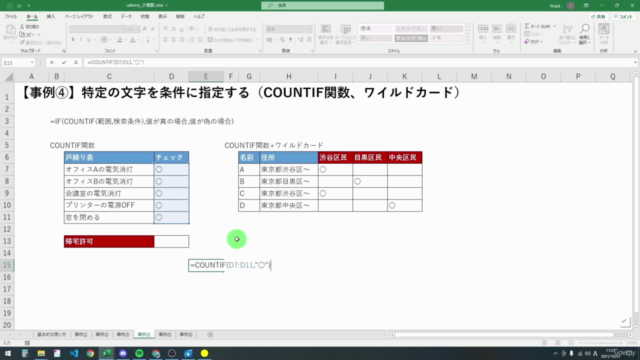Click the Paste clipboard icon

coord(11,29)
